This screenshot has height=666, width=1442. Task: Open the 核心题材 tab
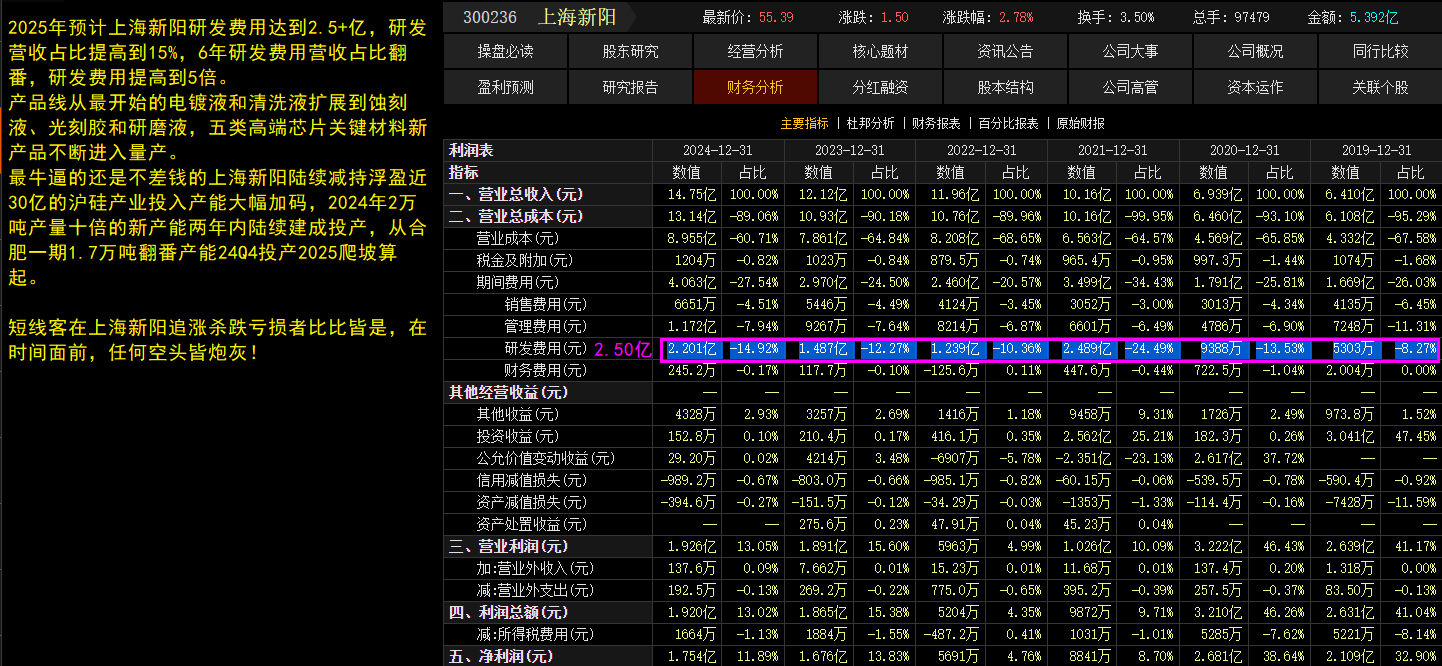click(880, 51)
